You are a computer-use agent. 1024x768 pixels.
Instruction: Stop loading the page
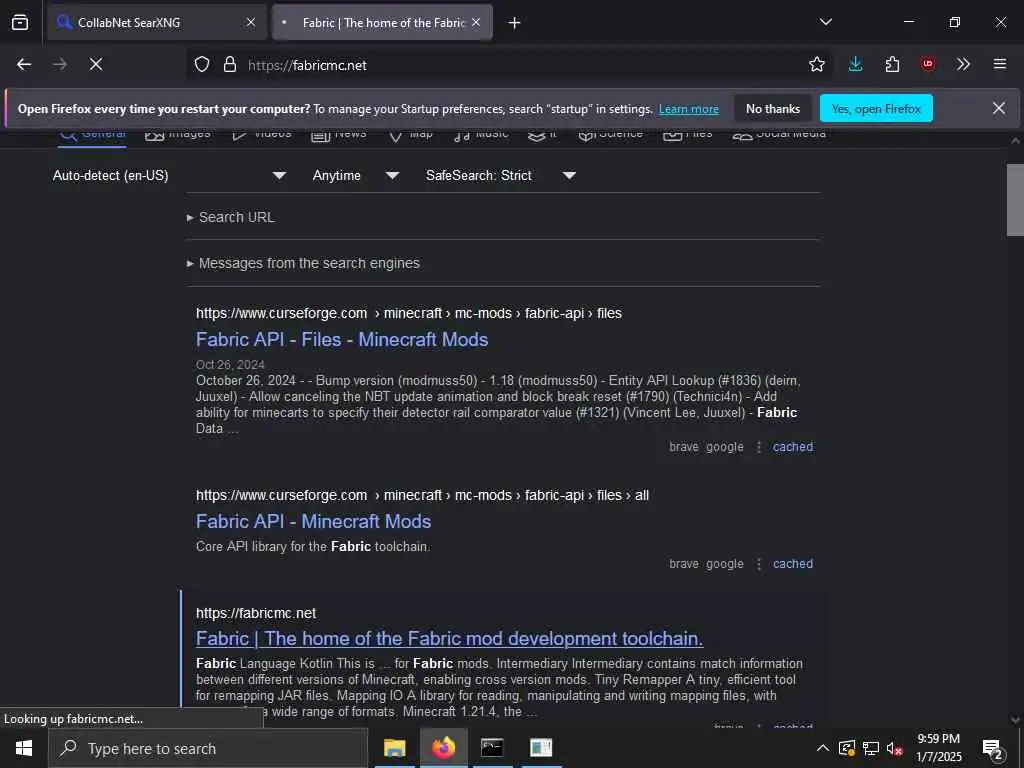96,64
